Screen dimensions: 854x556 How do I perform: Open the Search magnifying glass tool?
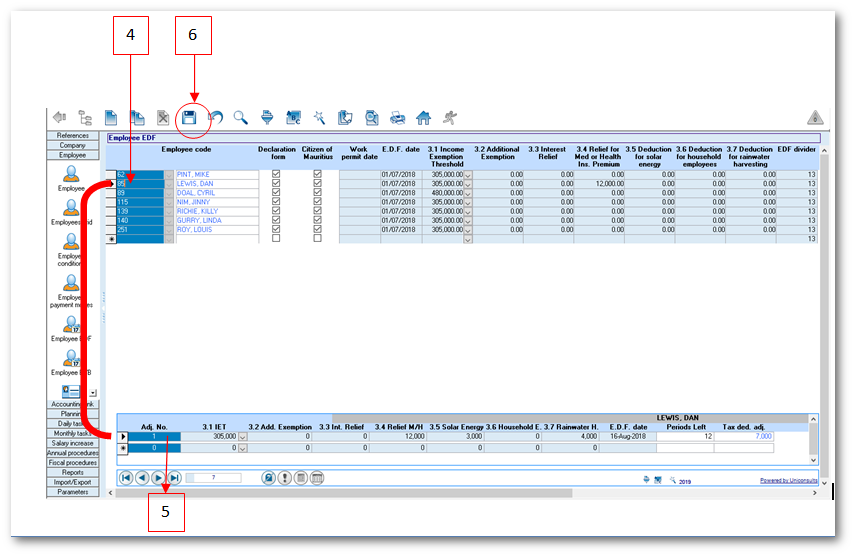click(241, 118)
